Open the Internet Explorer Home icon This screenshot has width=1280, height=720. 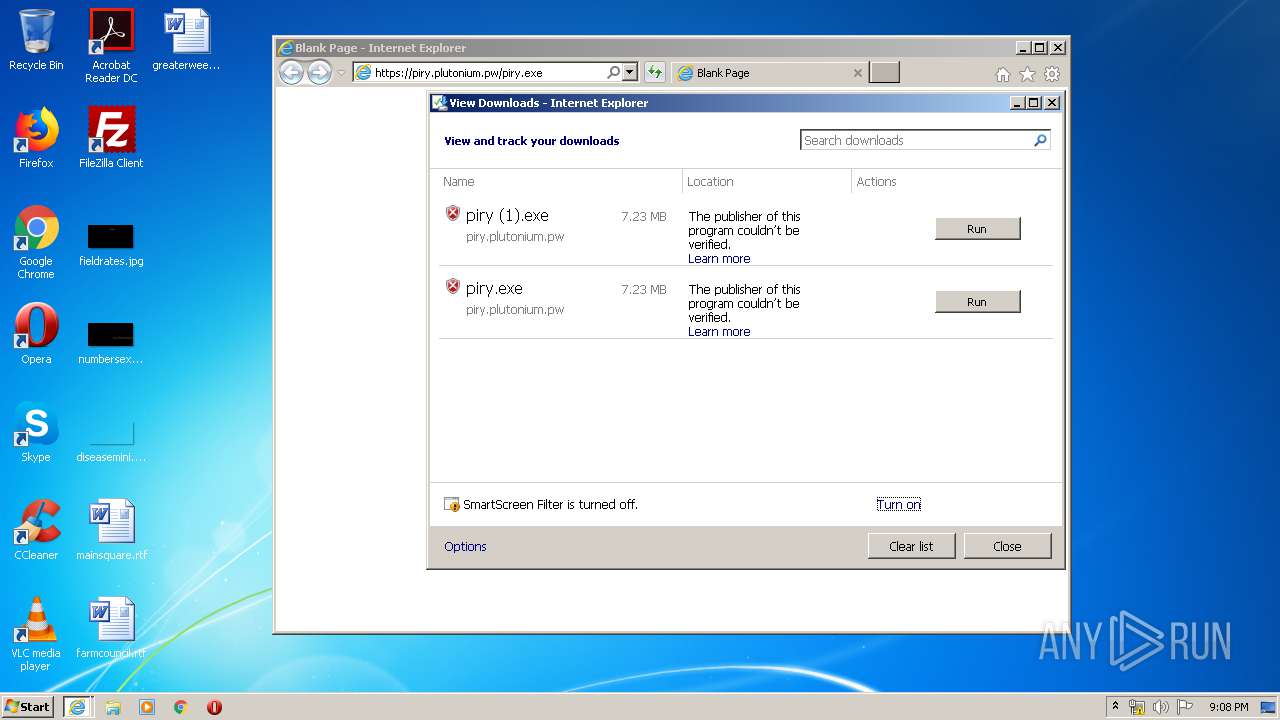coord(1003,74)
